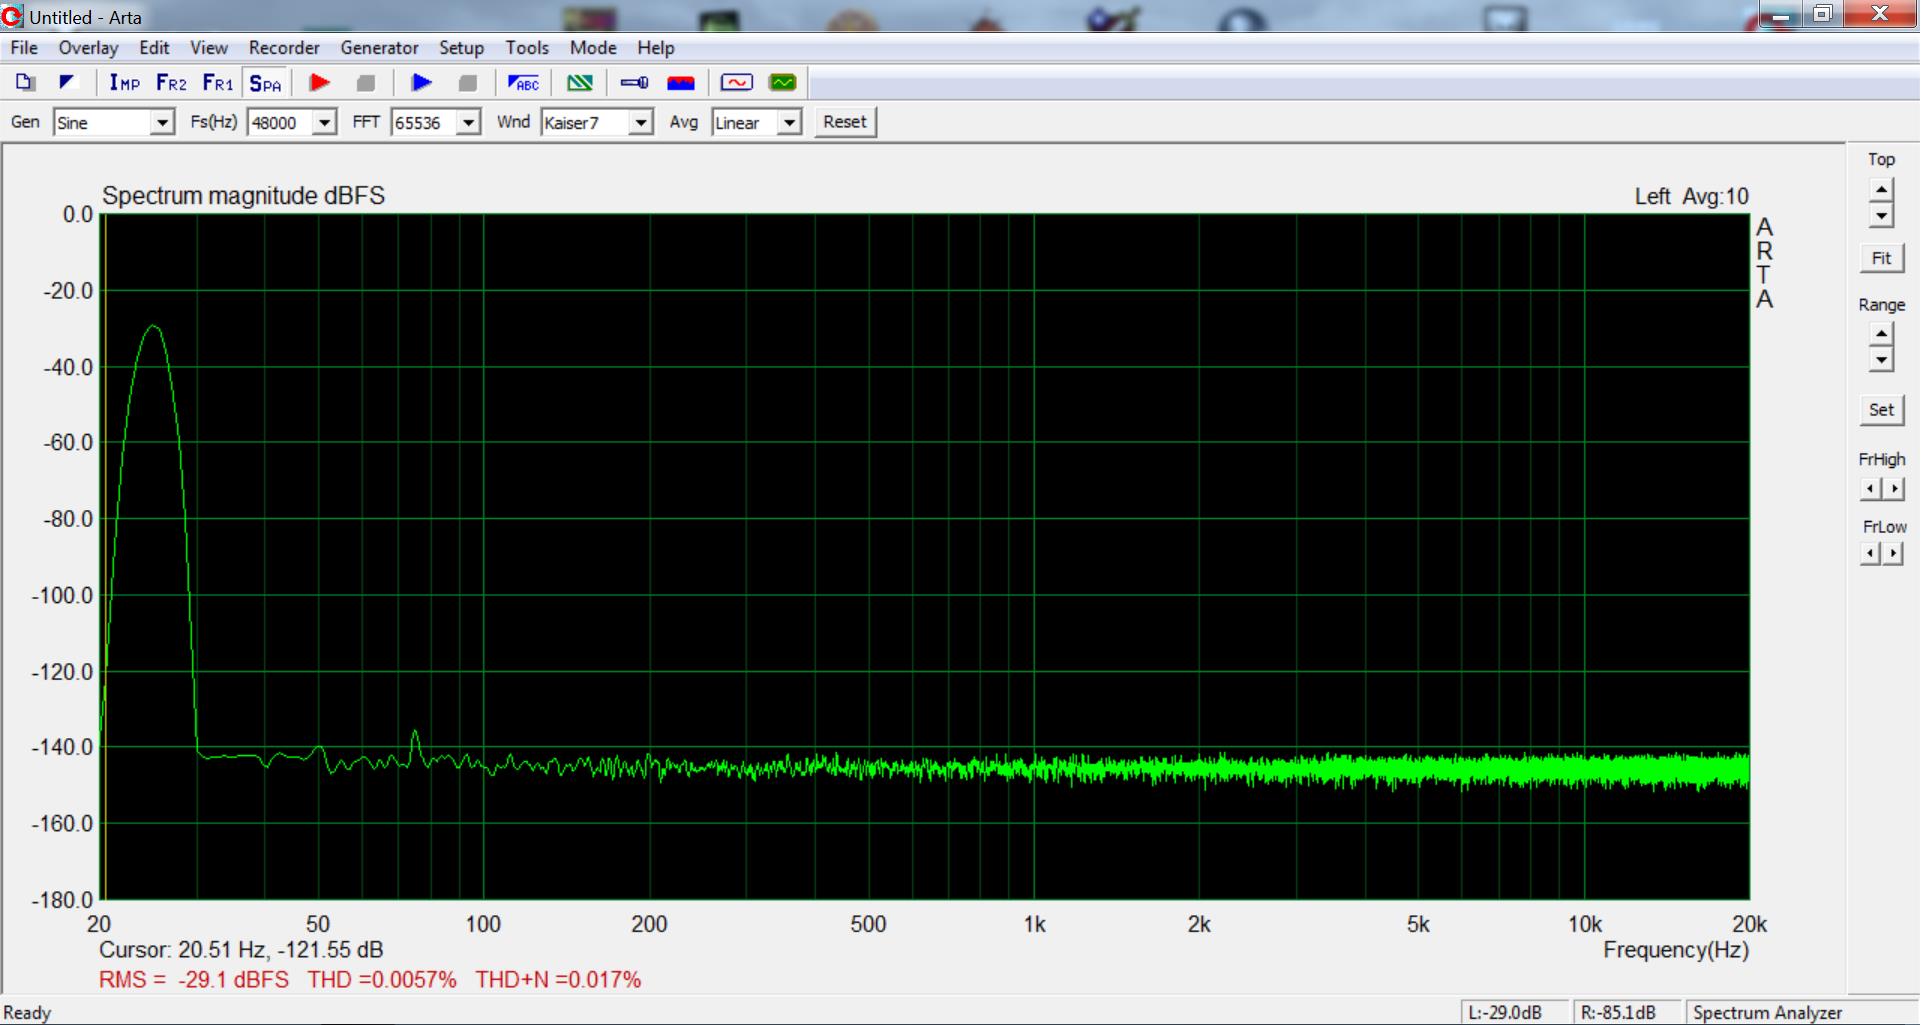Click the 'RMS = -29.1 dBFS' readout
The width and height of the screenshot is (1923, 1025).
coord(194,980)
